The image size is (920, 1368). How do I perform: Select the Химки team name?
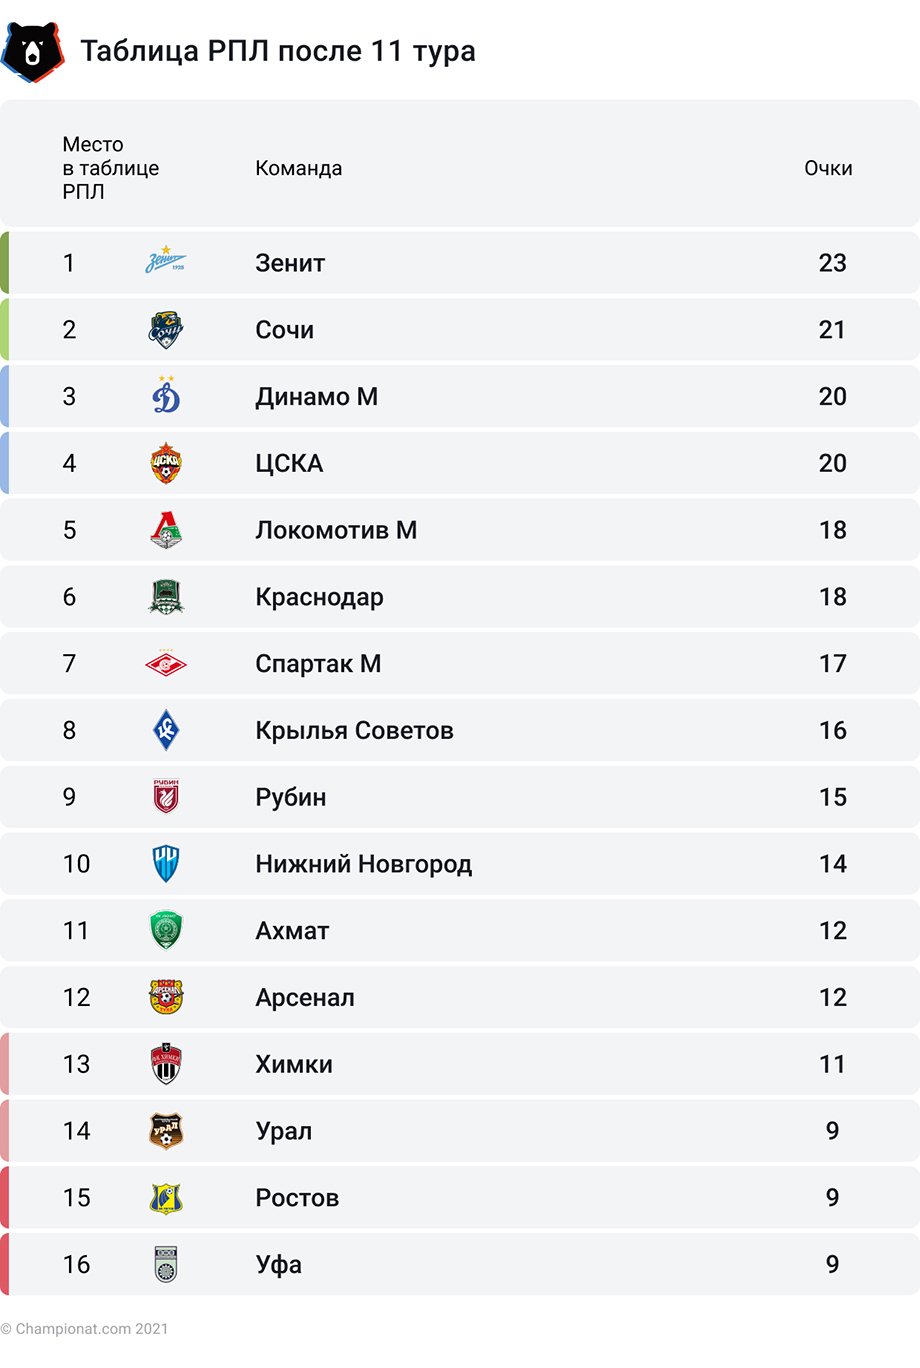(294, 1064)
